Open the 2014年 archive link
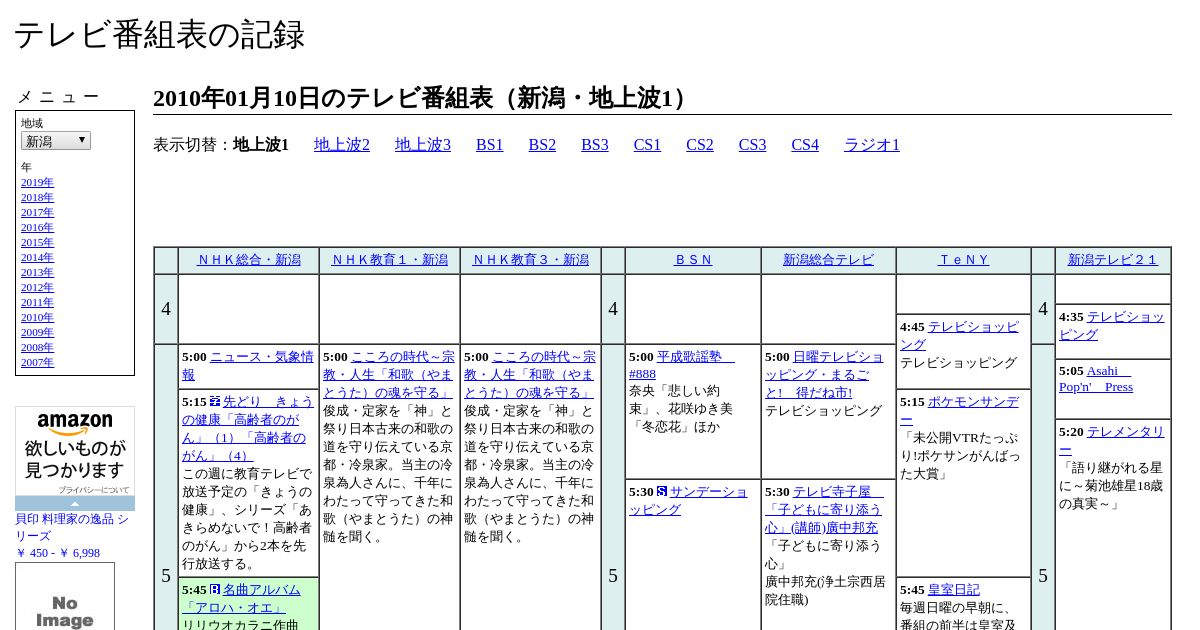 coord(37,257)
